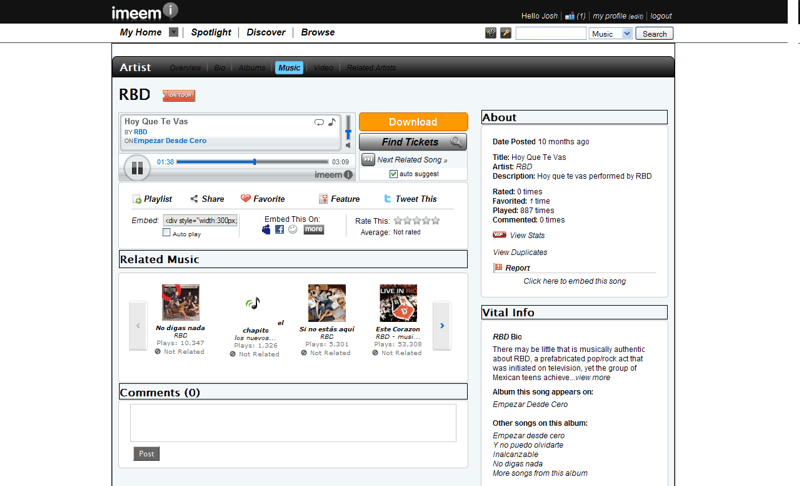Click the smiley embed icon

click(292, 229)
